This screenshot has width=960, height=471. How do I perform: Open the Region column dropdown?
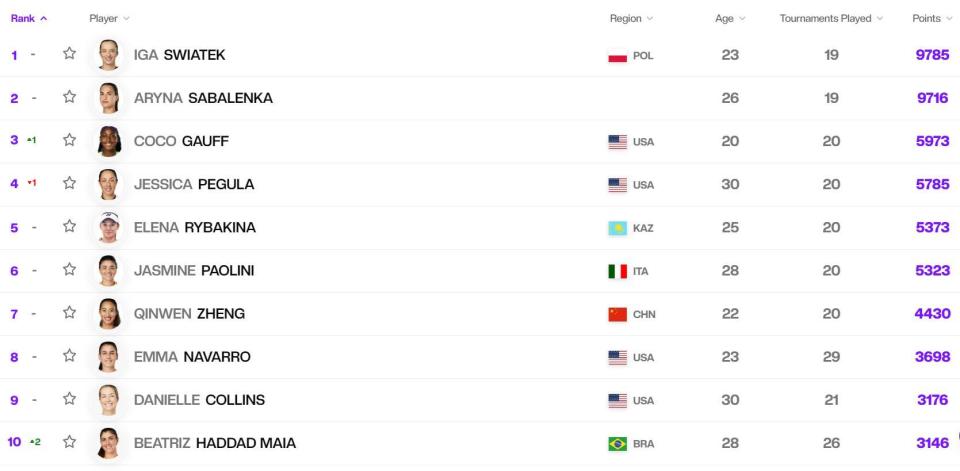click(x=631, y=18)
